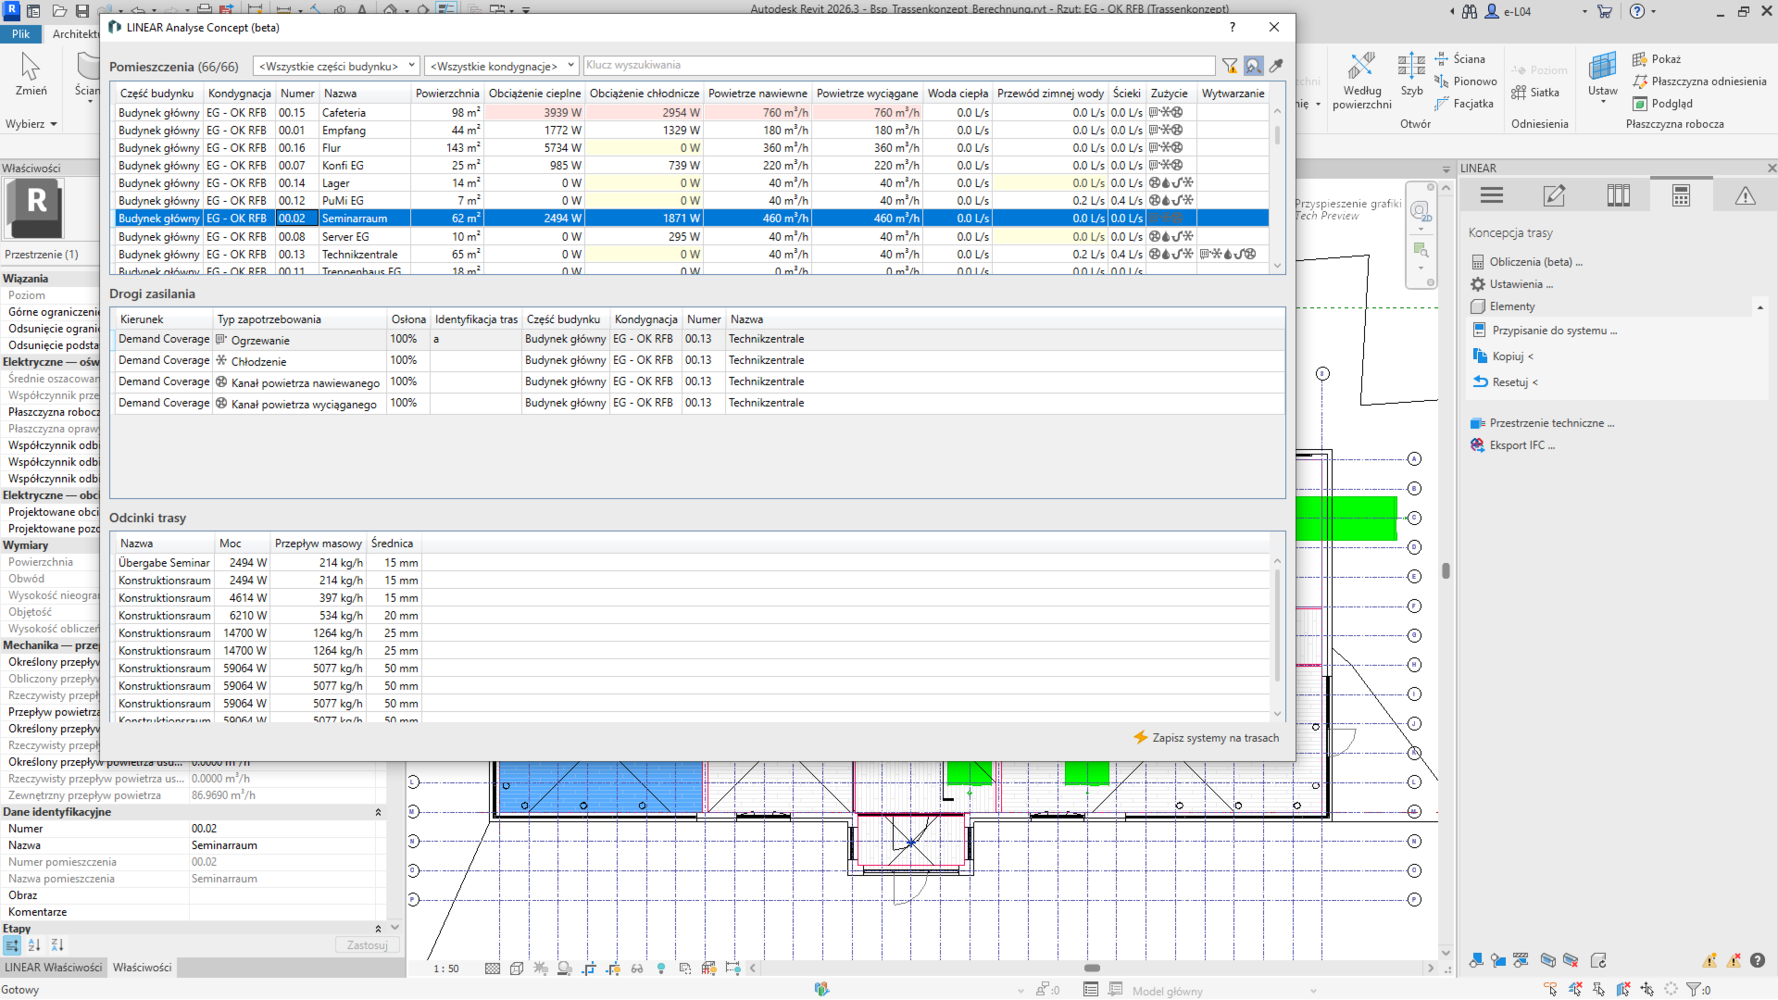Click into the Klucz wyszukiwania search field
The image size is (1778, 1000).
[897, 66]
